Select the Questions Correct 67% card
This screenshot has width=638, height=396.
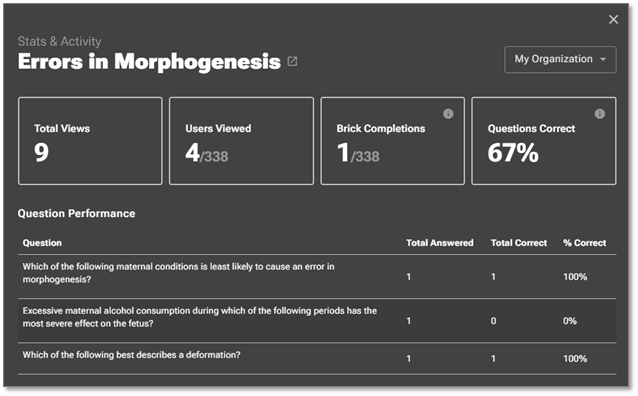(x=544, y=141)
